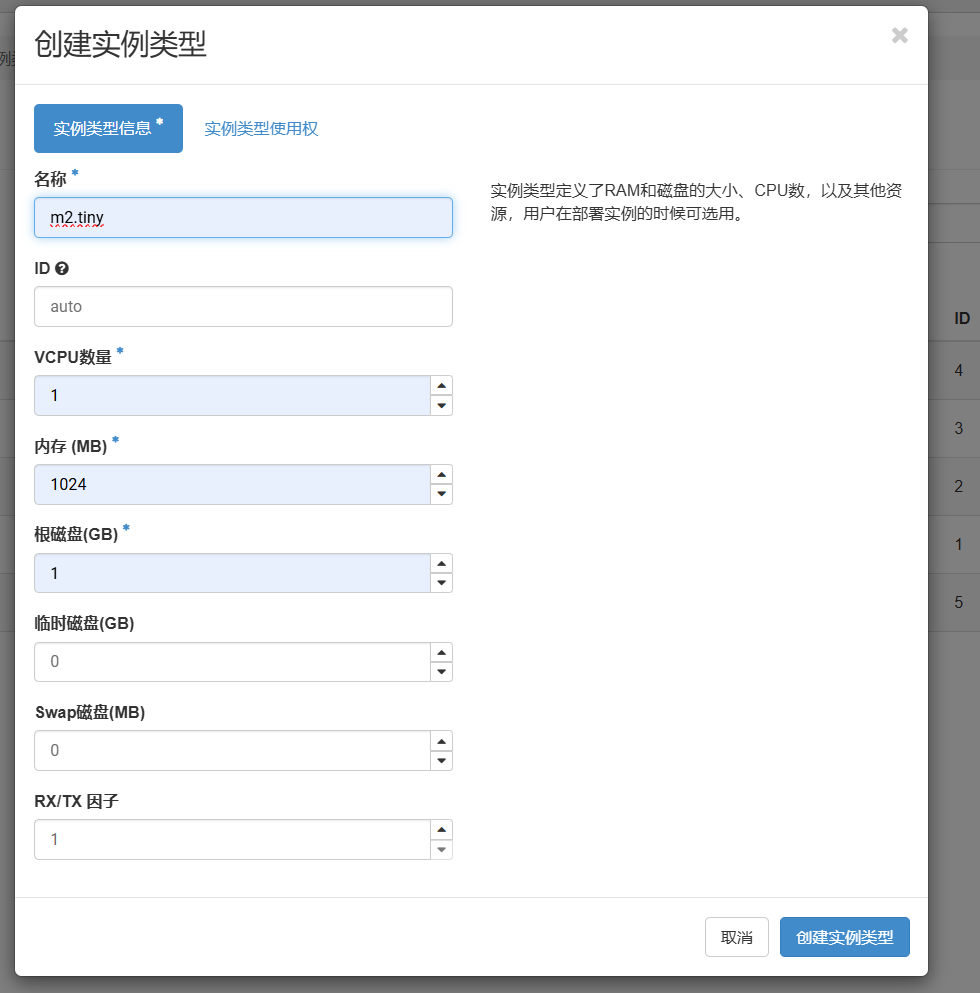The height and width of the screenshot is (993, 980).
Task: Click inside the Swap磁盘(MB) input field
Action: click(x=230, y=751)
